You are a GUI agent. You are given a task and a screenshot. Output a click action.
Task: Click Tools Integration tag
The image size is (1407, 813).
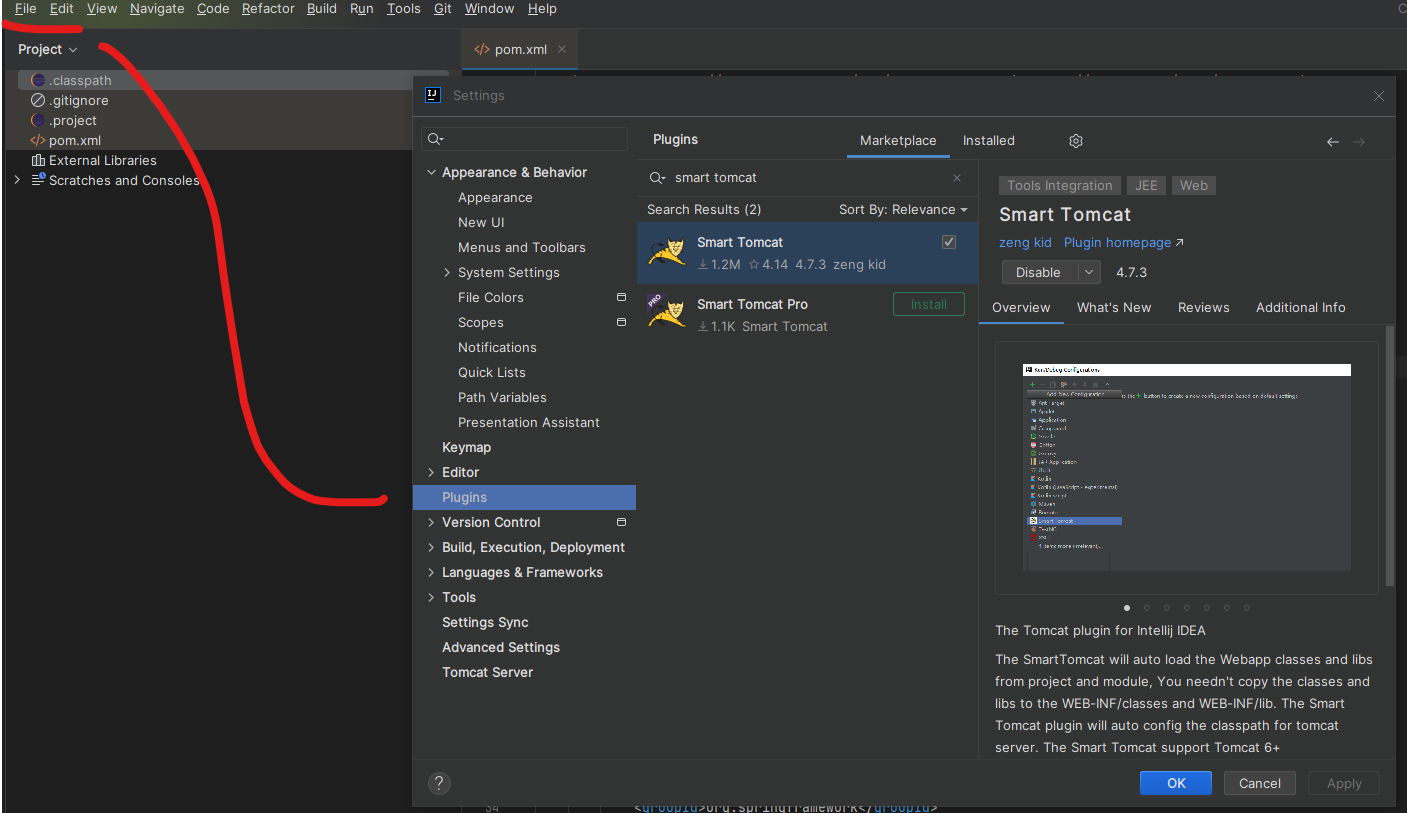pyautogui.click(x=1059, y=185)
